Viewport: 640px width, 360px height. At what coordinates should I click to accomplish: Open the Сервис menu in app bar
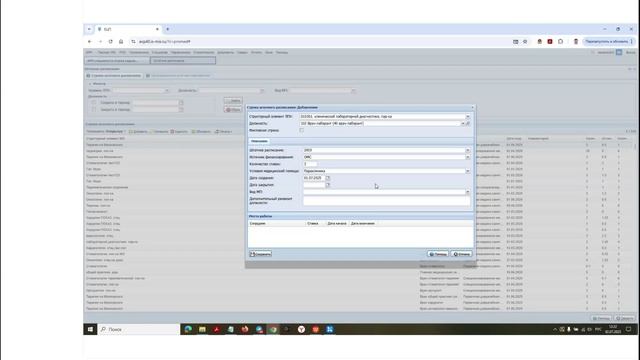(242, 53)
